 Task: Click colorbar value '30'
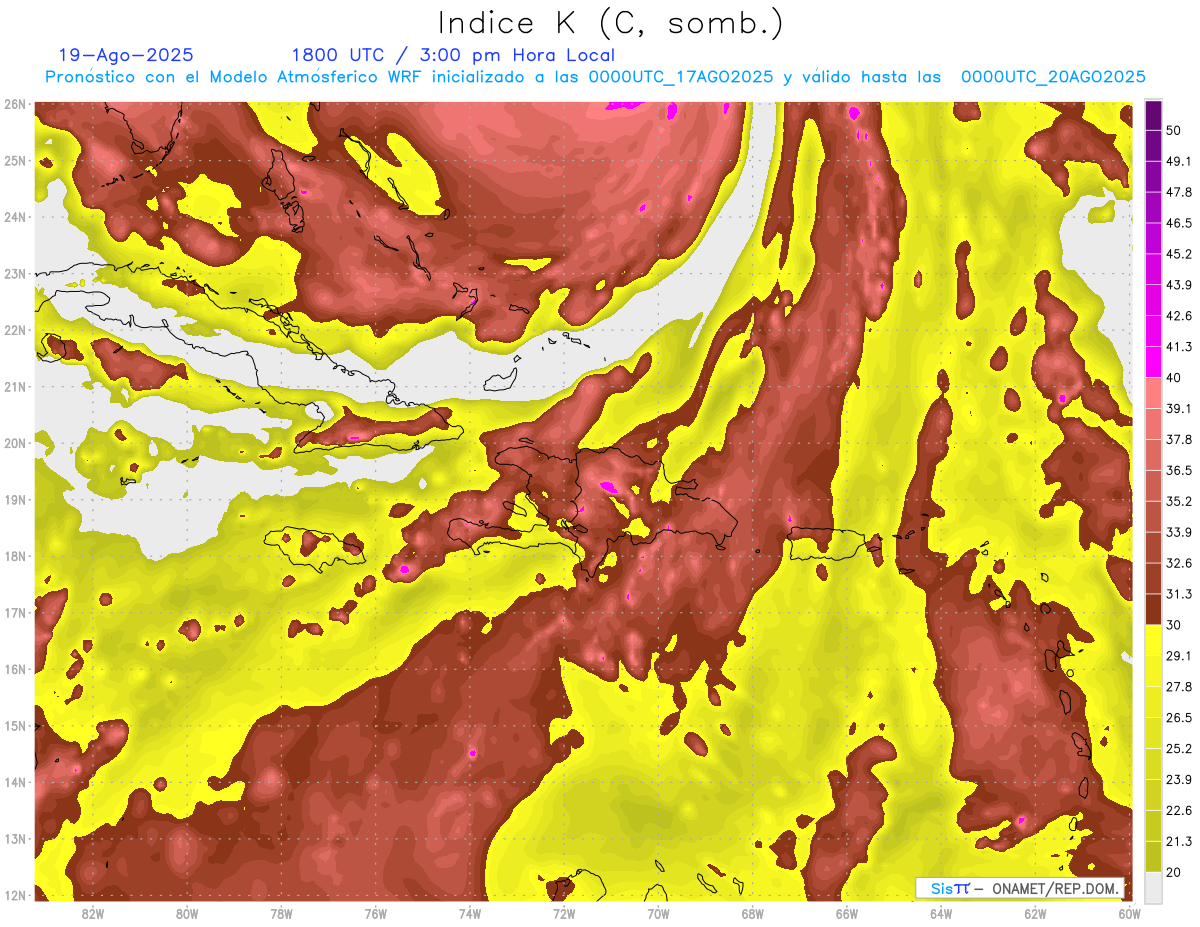[x=1175, y=625]
